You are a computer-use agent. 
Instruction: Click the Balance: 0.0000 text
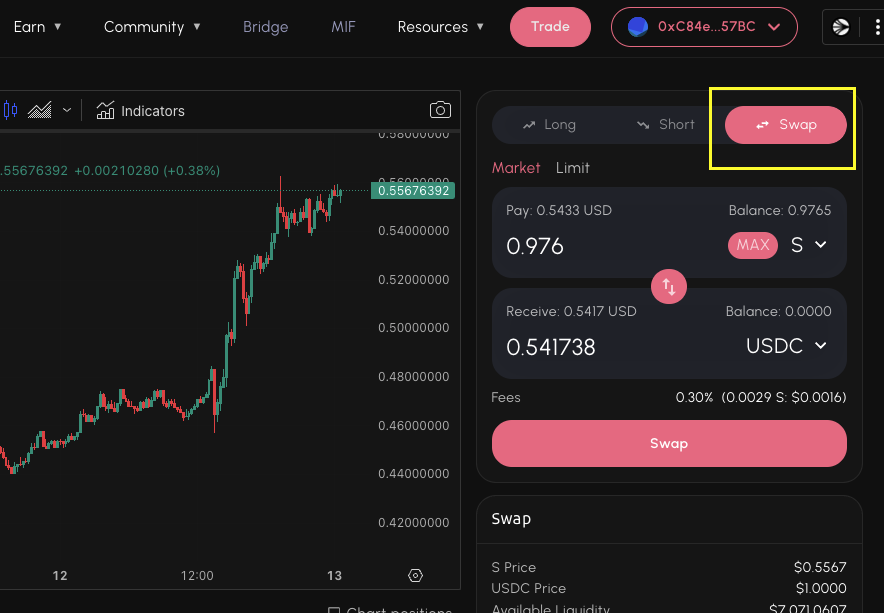(778, 311)
